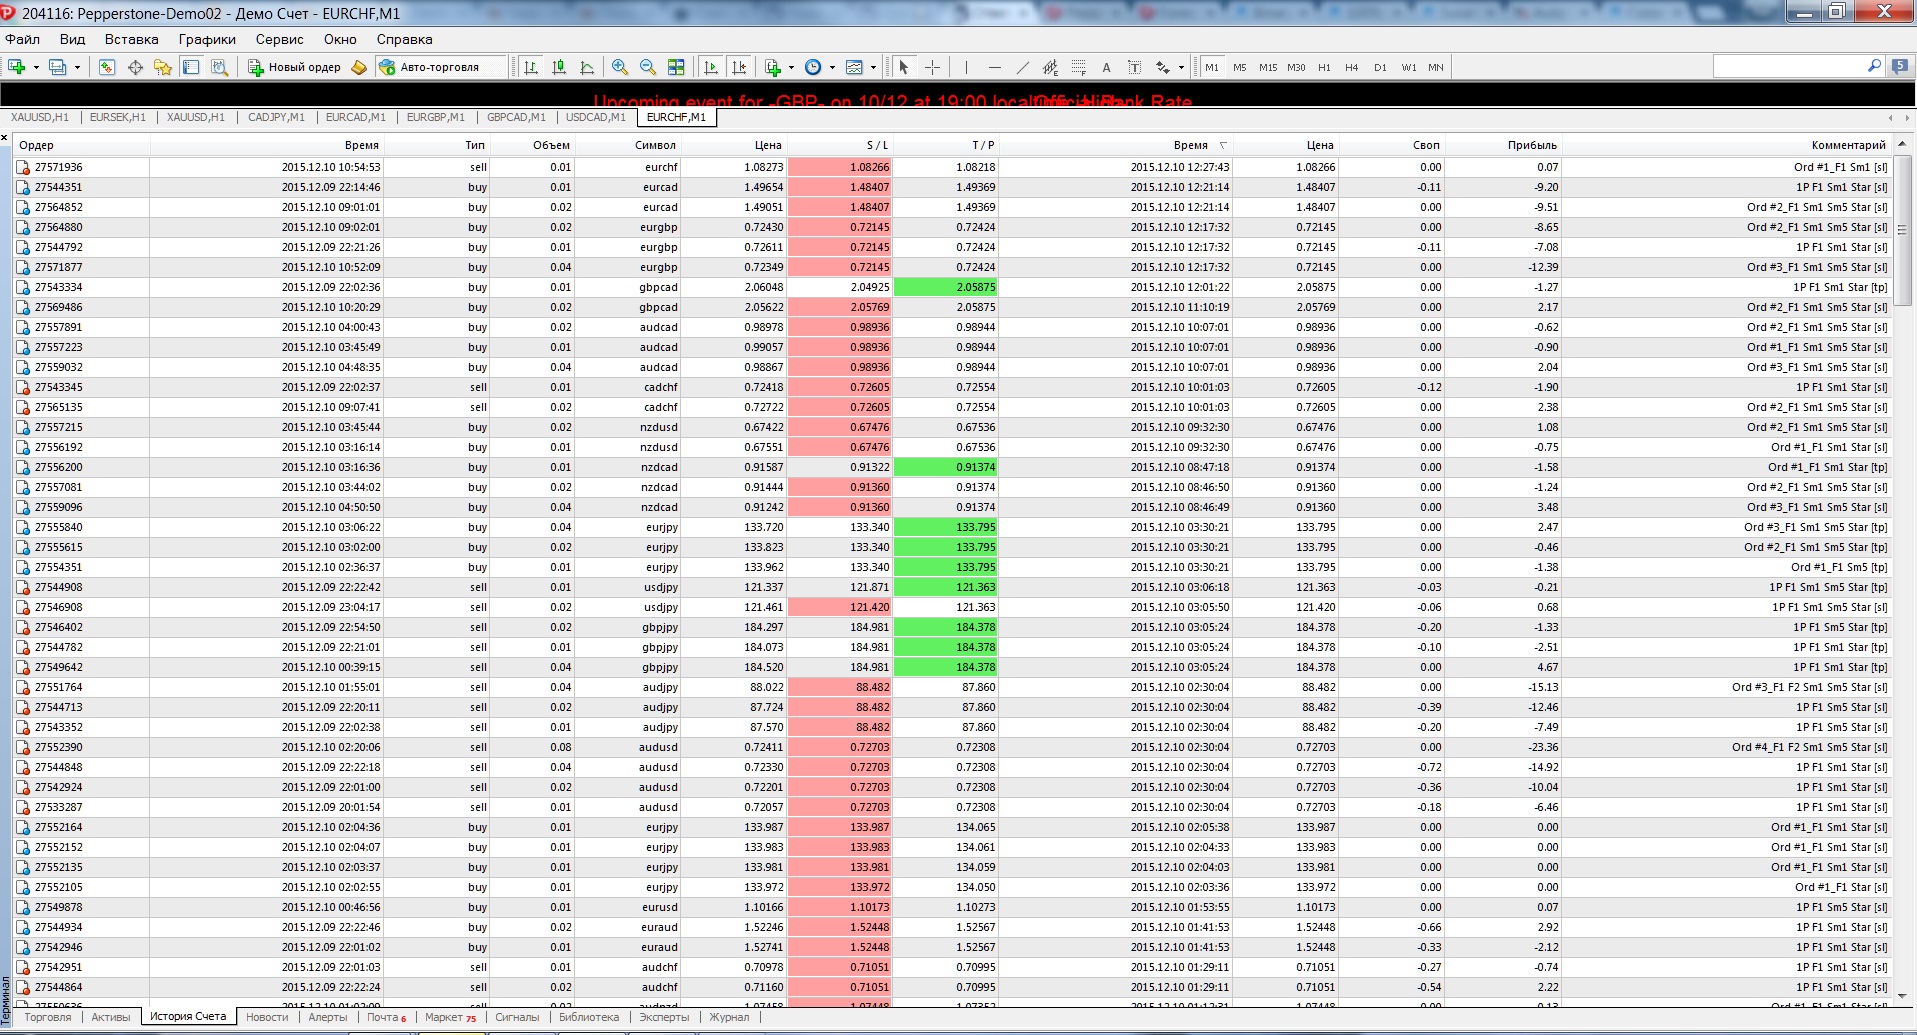The height and width of the screenshot is (1035, 1917).
Task: Toggle Авто-торговля auto trading
Action: coord(439,67)
